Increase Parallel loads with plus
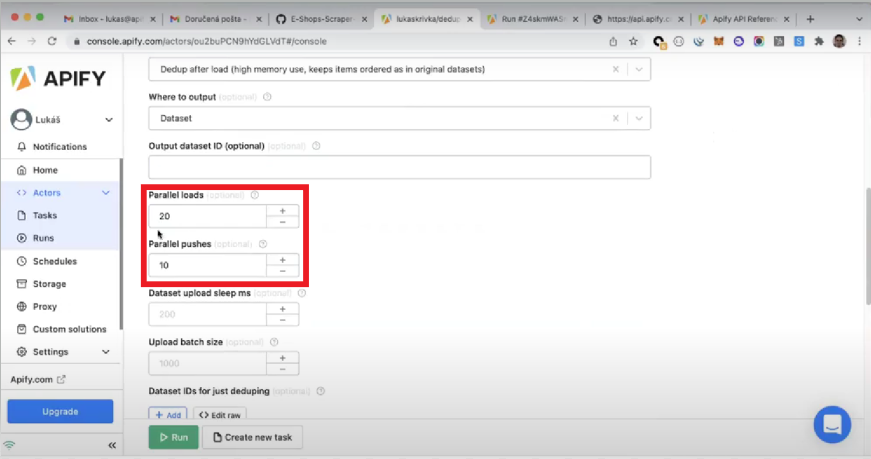871x459 pixels. (x=283, y=211)
